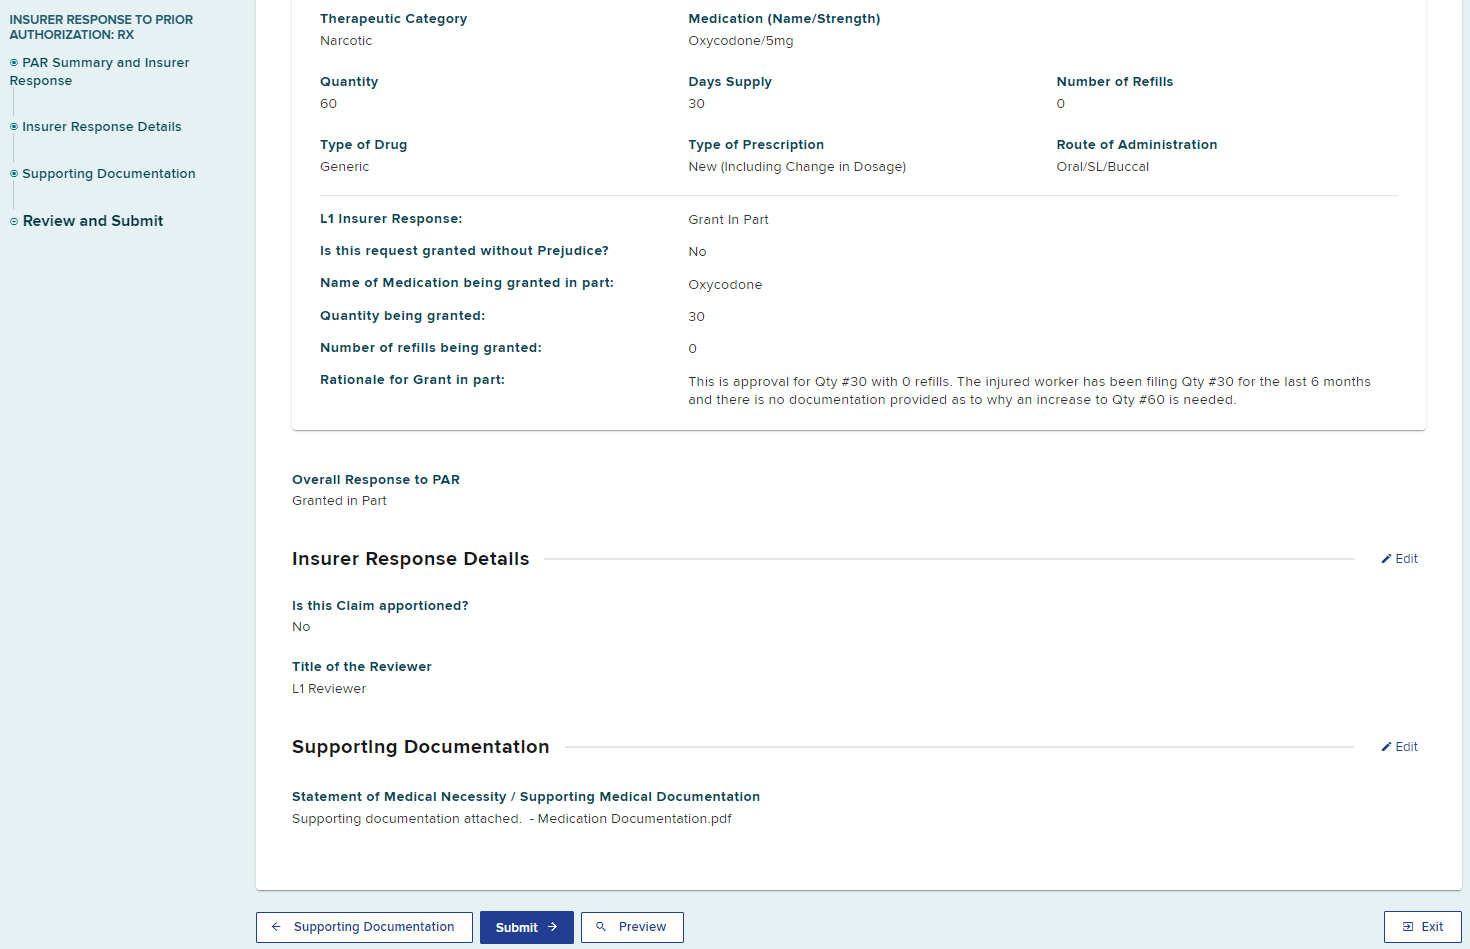Screen dimensions: 1470x949
Task: Click the right arrow icon on Submit
Action: [553, 927]
